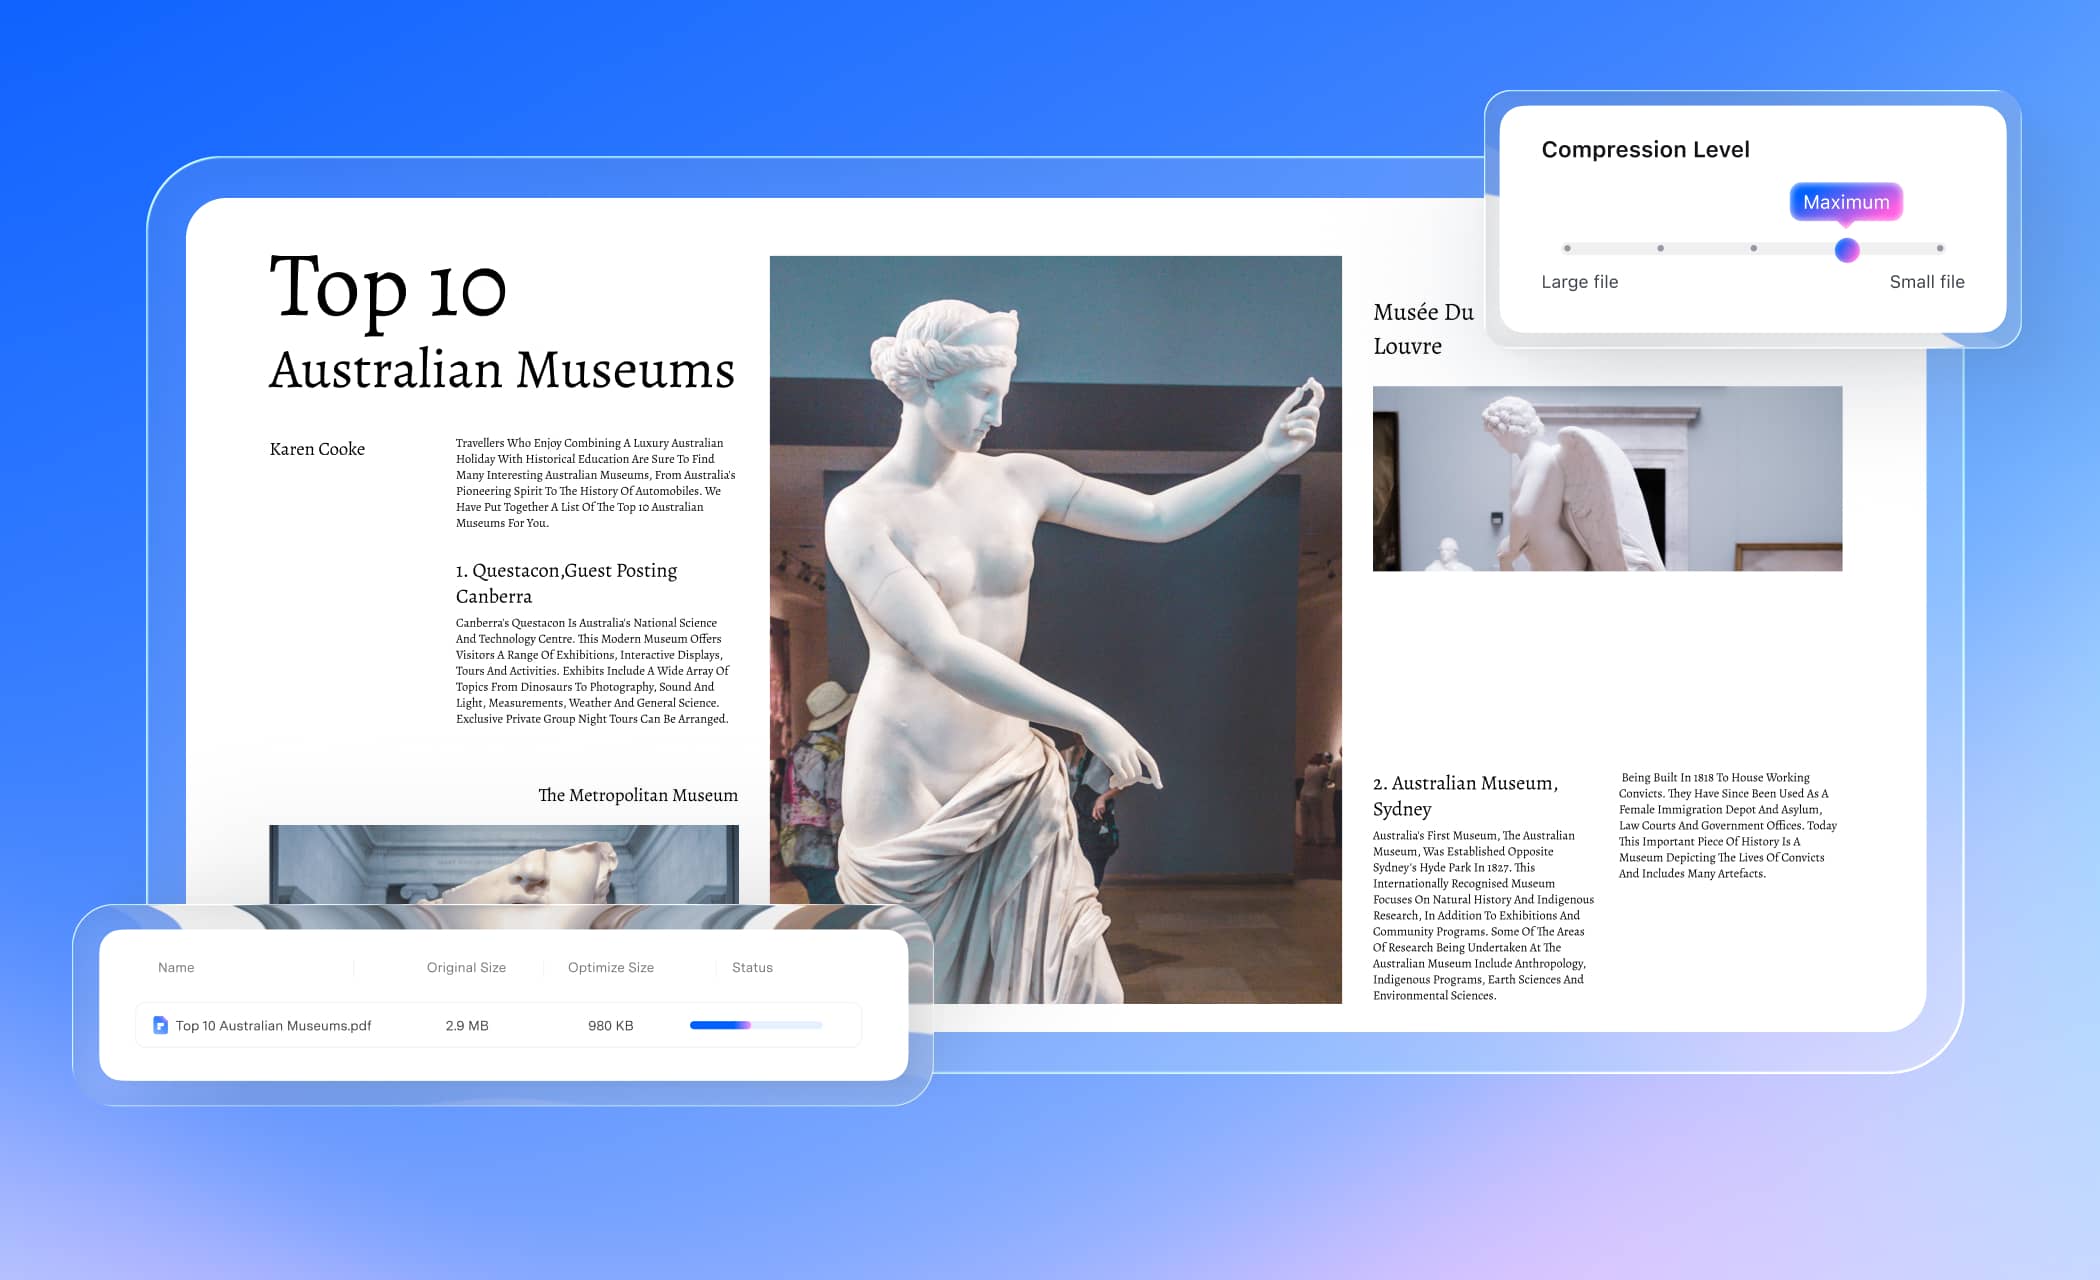The image size is (2100, 1280).
Task: Click the compression slider handle set to Maximum
Action: pos(1847,250)
